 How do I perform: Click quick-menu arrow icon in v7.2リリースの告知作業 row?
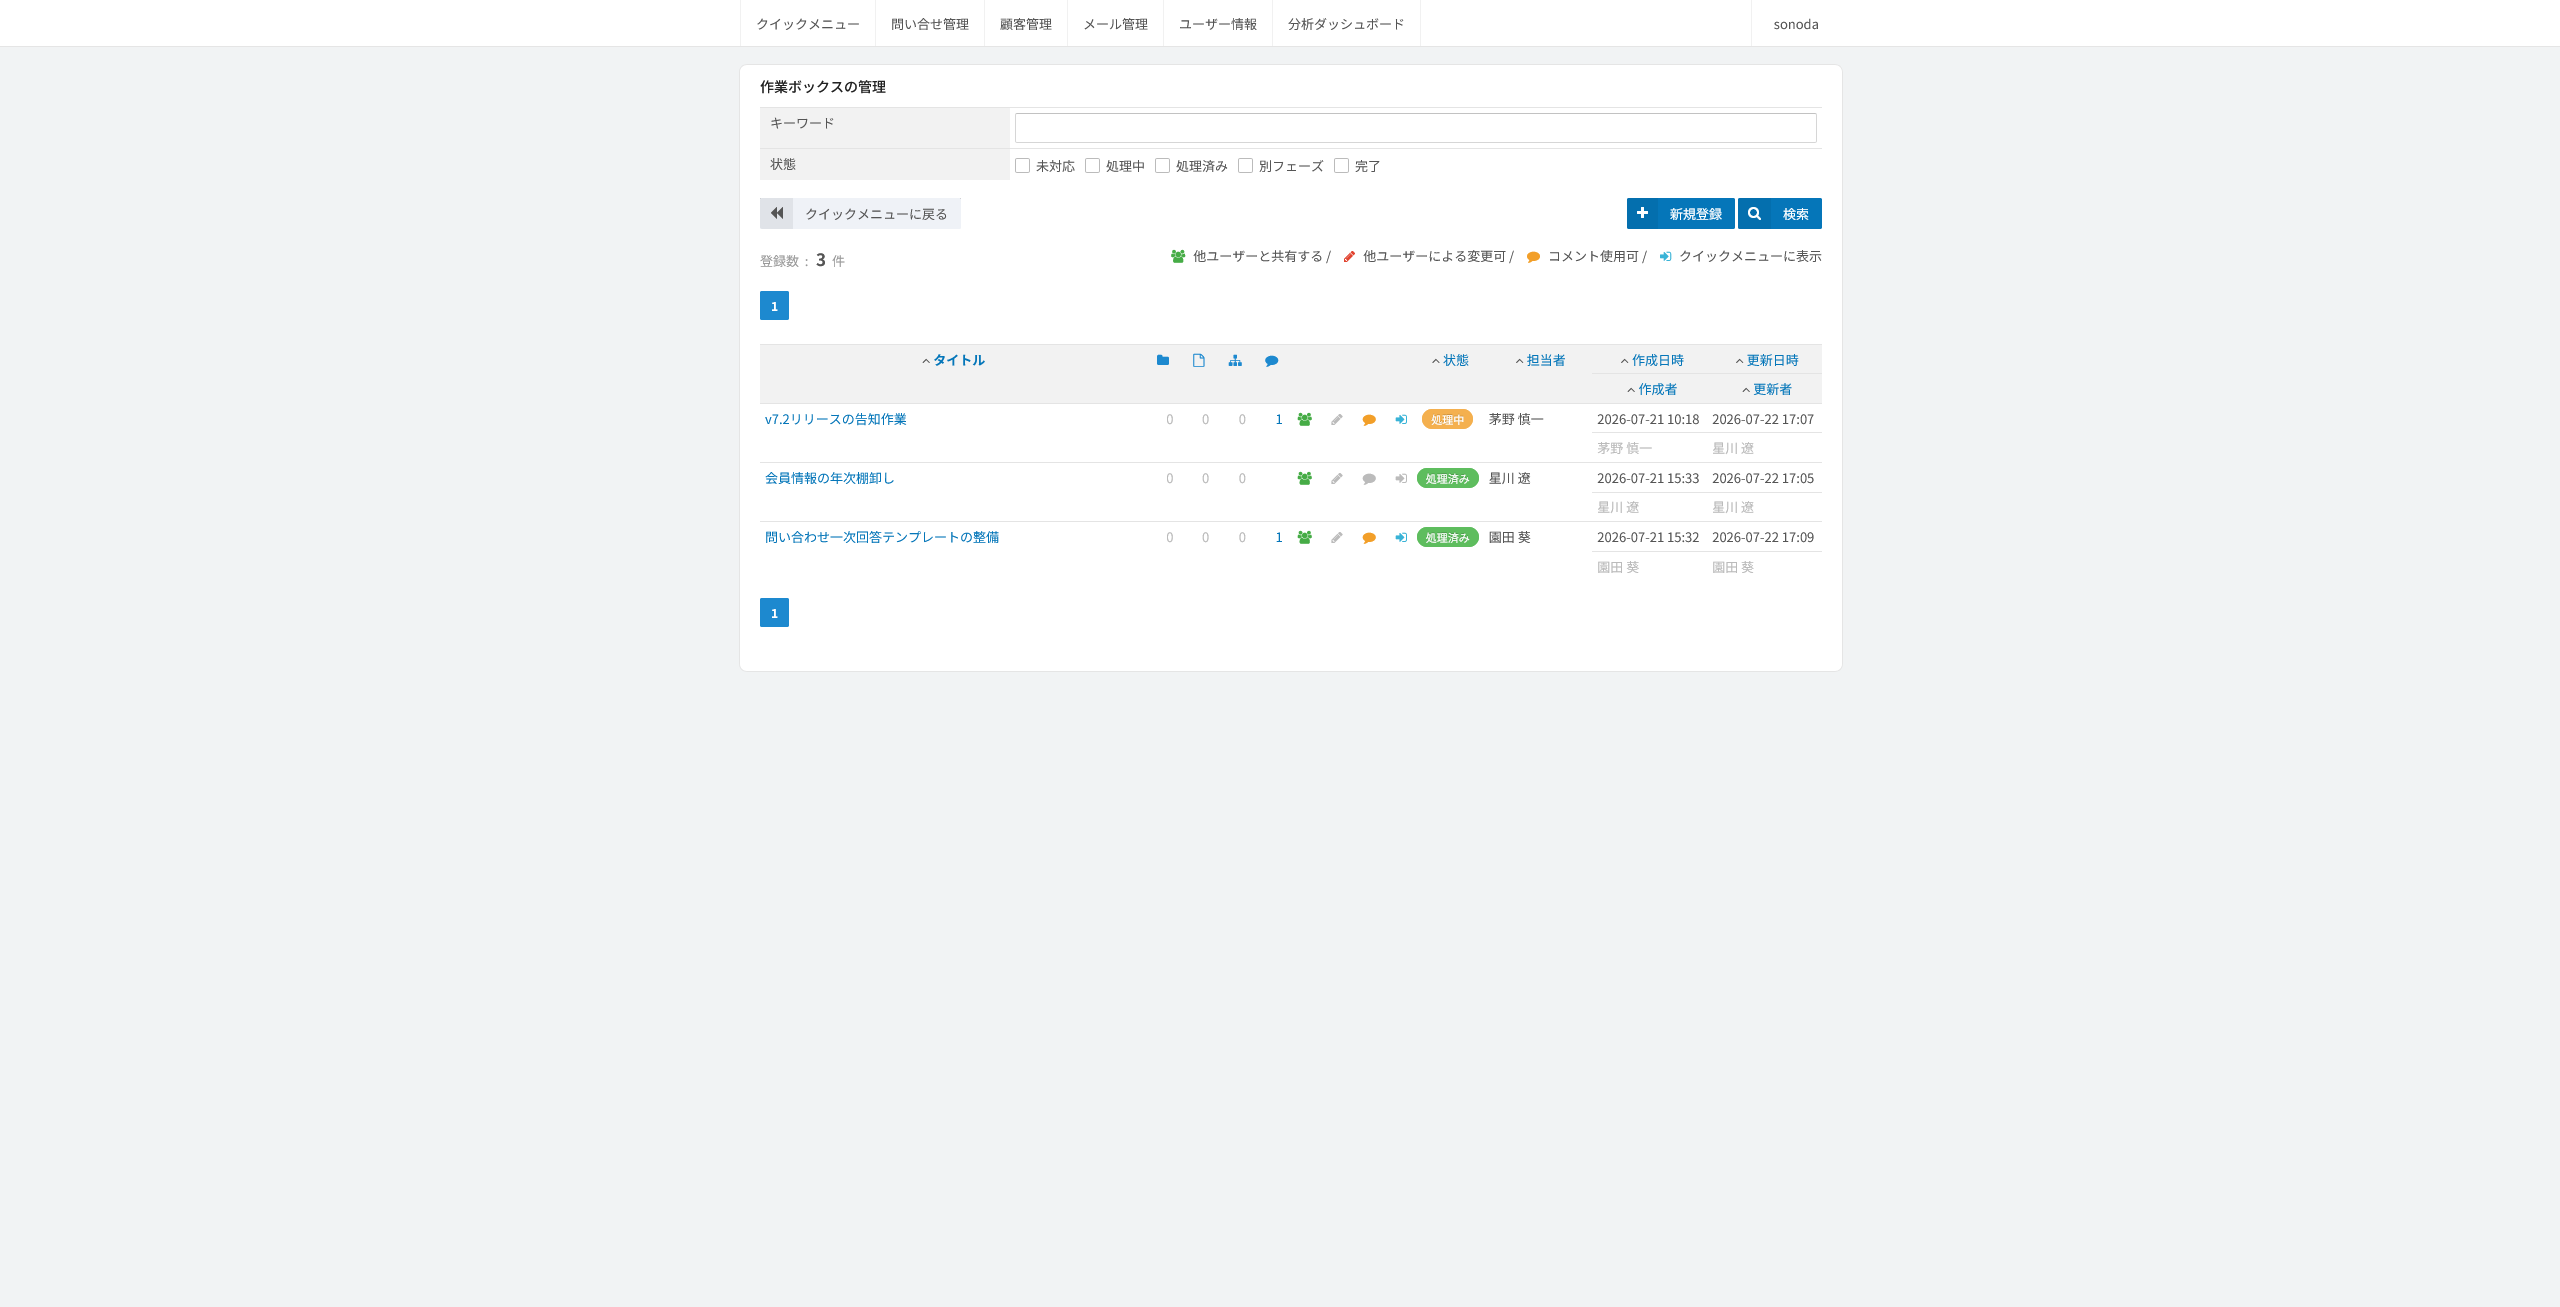click(1401, 420)
